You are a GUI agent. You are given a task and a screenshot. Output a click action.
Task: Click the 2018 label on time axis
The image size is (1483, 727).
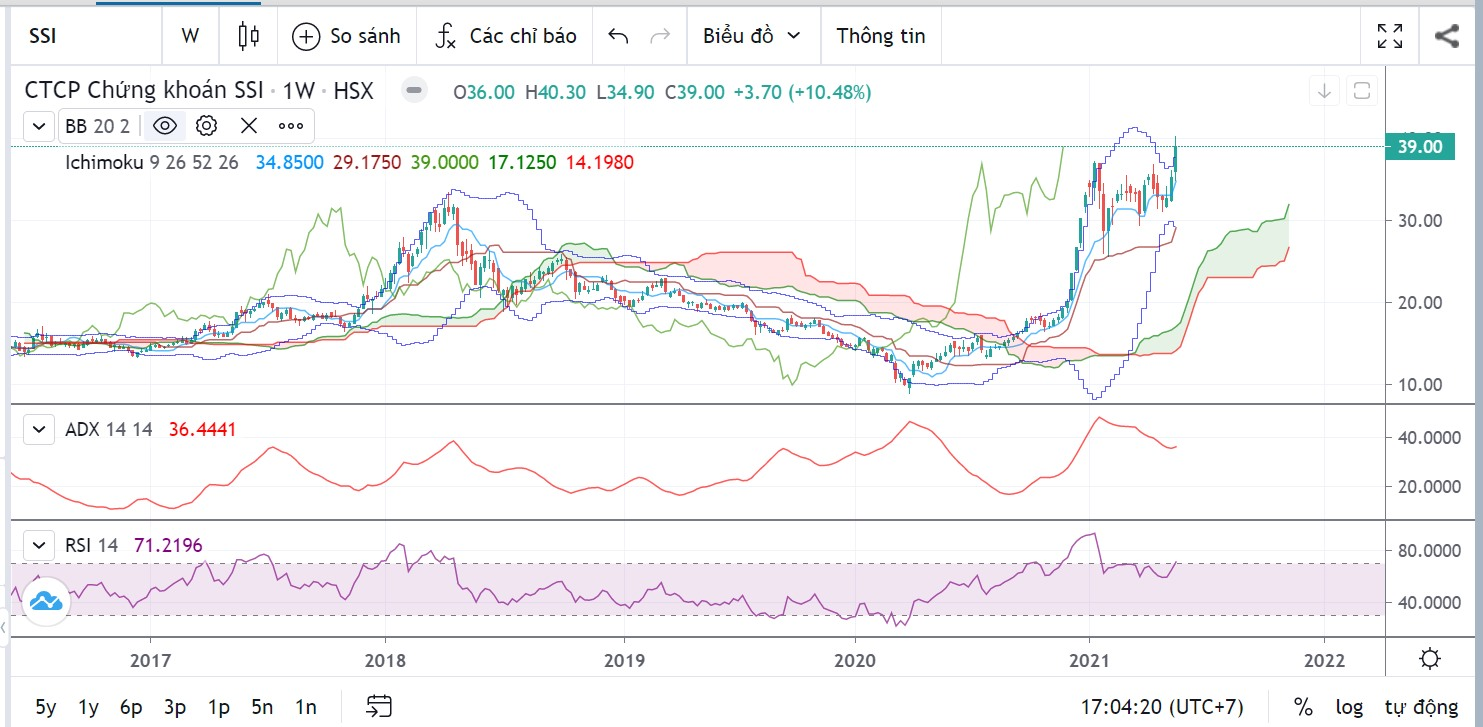(385, 659)
